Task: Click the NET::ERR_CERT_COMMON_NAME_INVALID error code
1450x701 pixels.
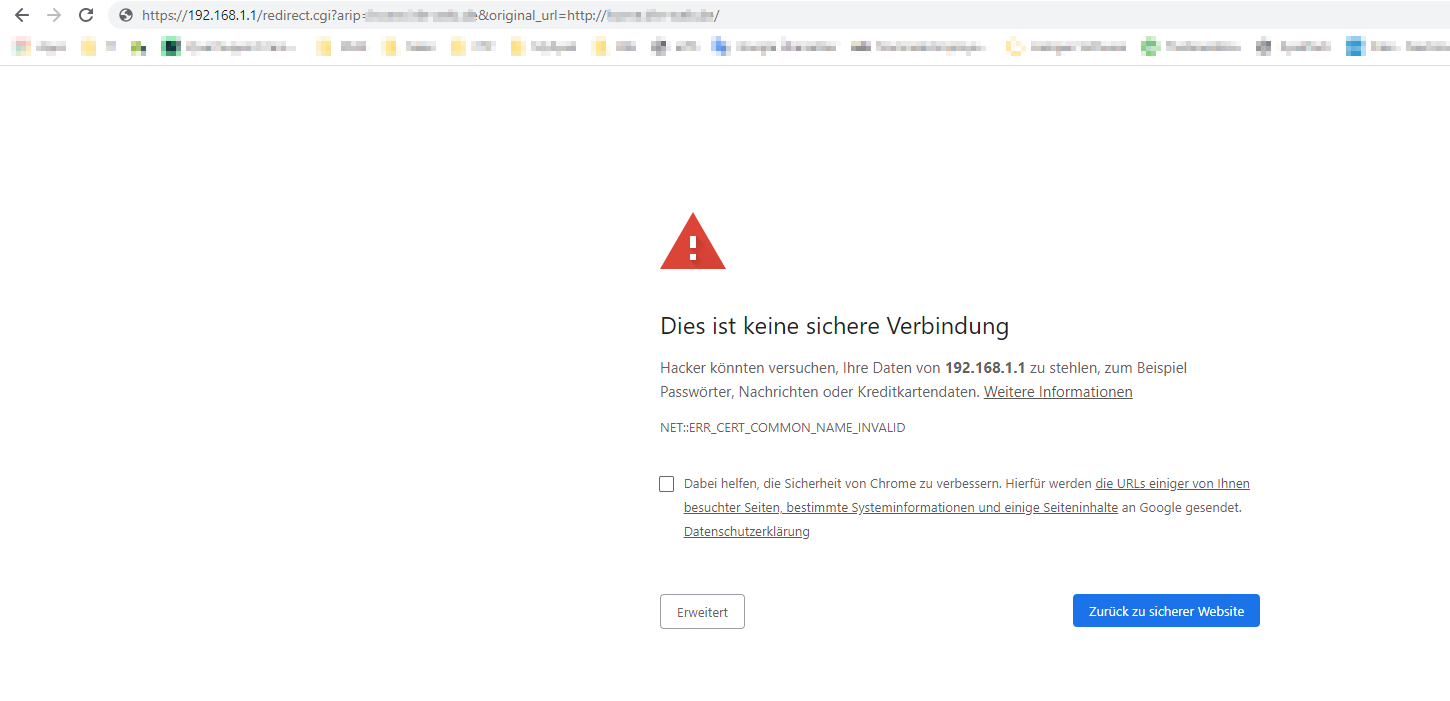Action: (782, 428)
